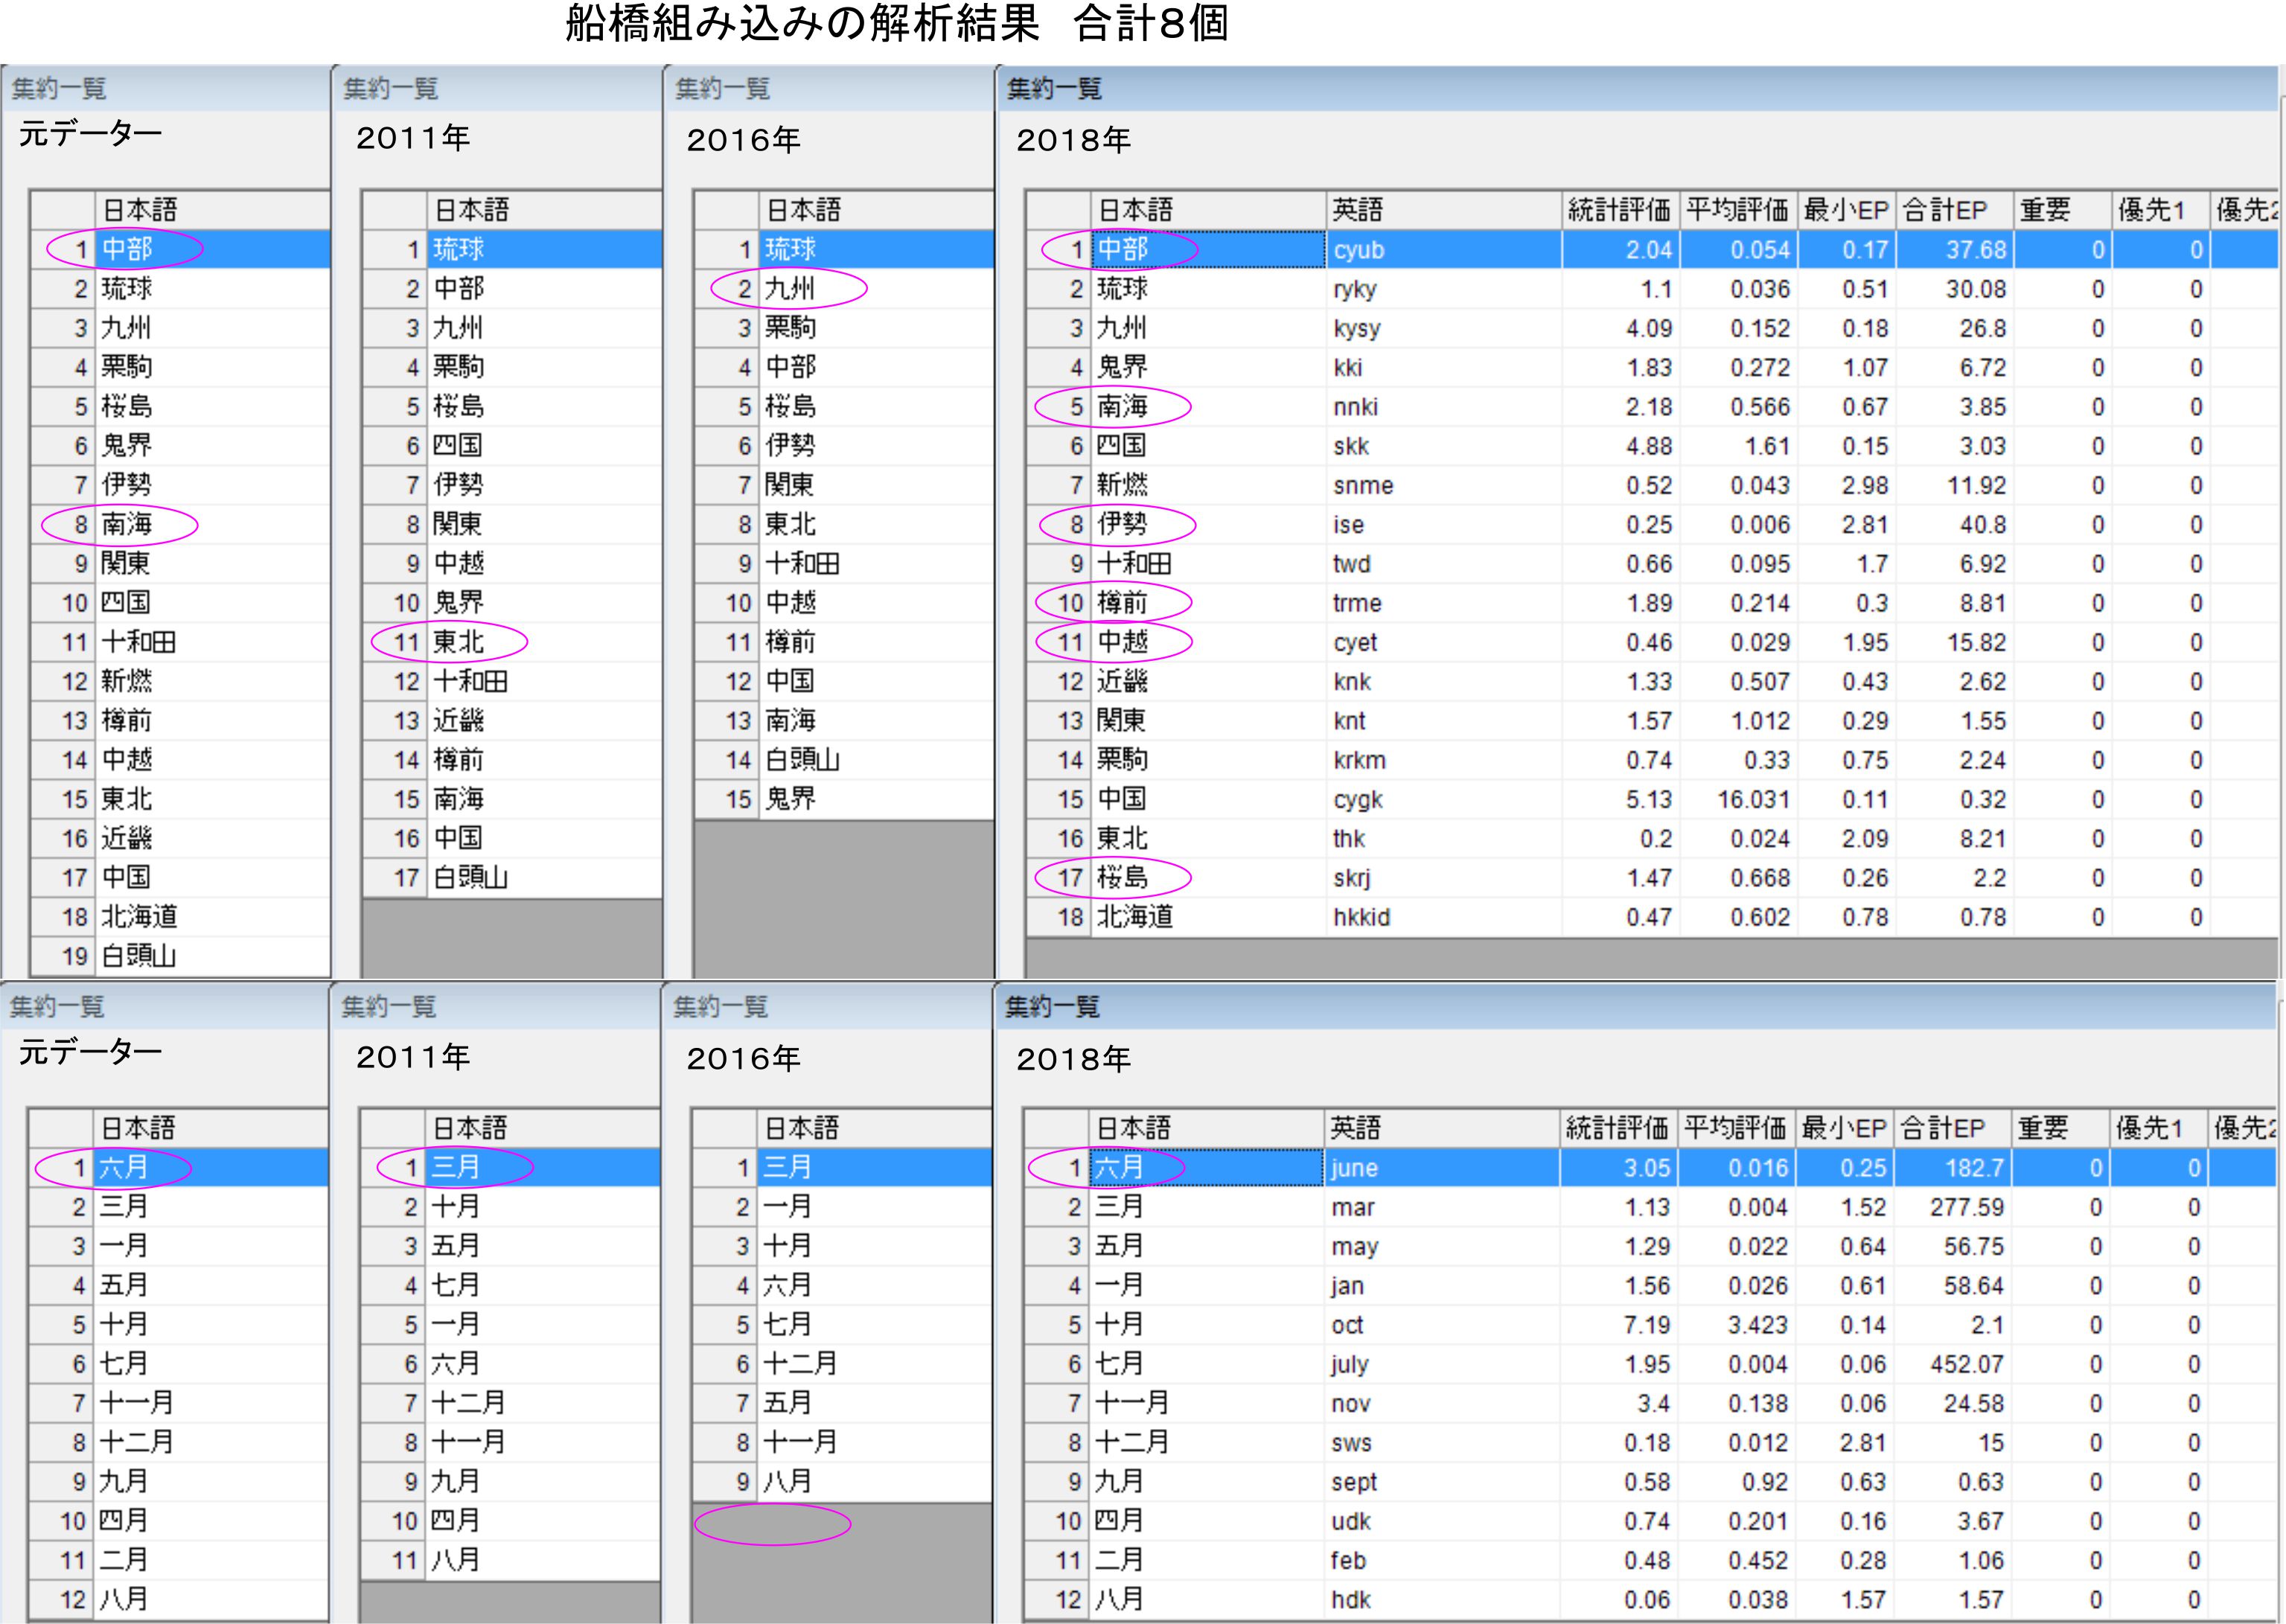Select 中部 row in top 2018 table
The height and width of the screenshot is (1624, 2286).
coord(1122,249)
